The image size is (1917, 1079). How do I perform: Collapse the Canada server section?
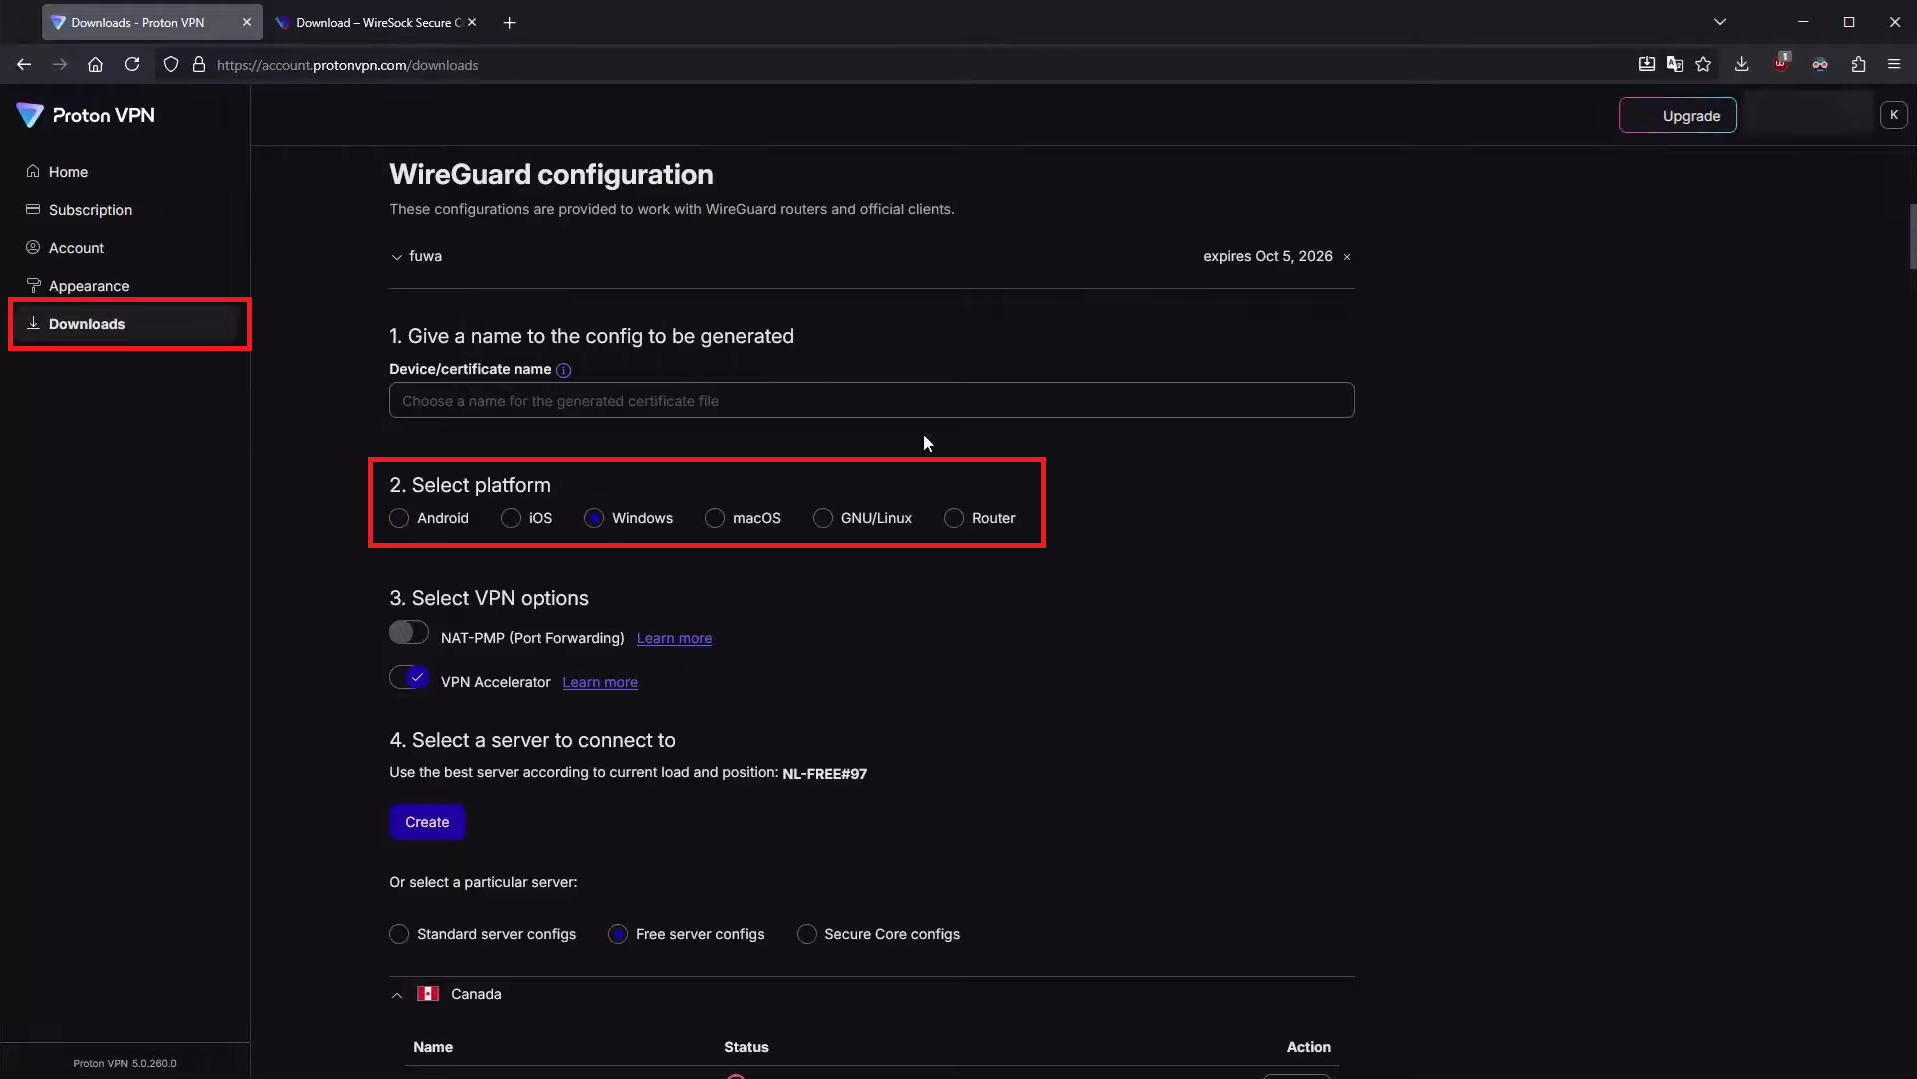396,994
